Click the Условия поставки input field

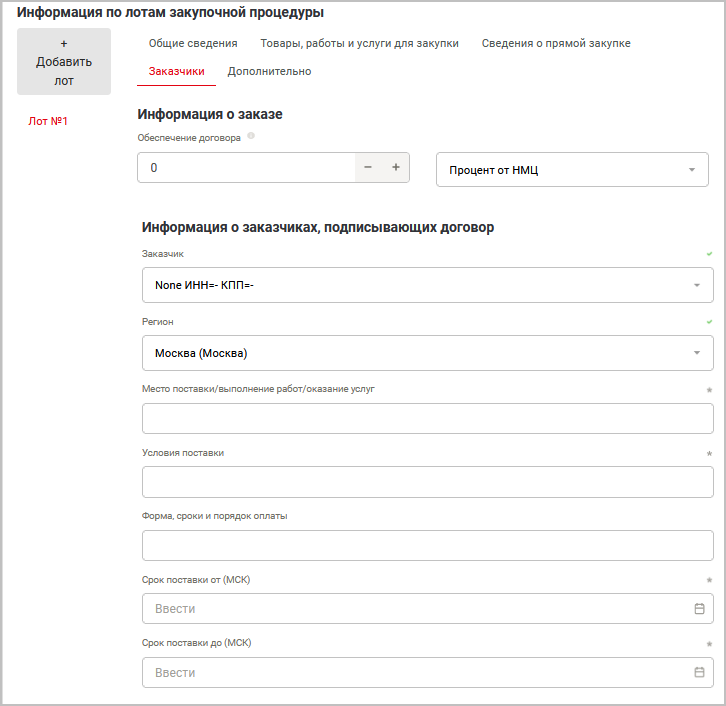pos(427,482)
